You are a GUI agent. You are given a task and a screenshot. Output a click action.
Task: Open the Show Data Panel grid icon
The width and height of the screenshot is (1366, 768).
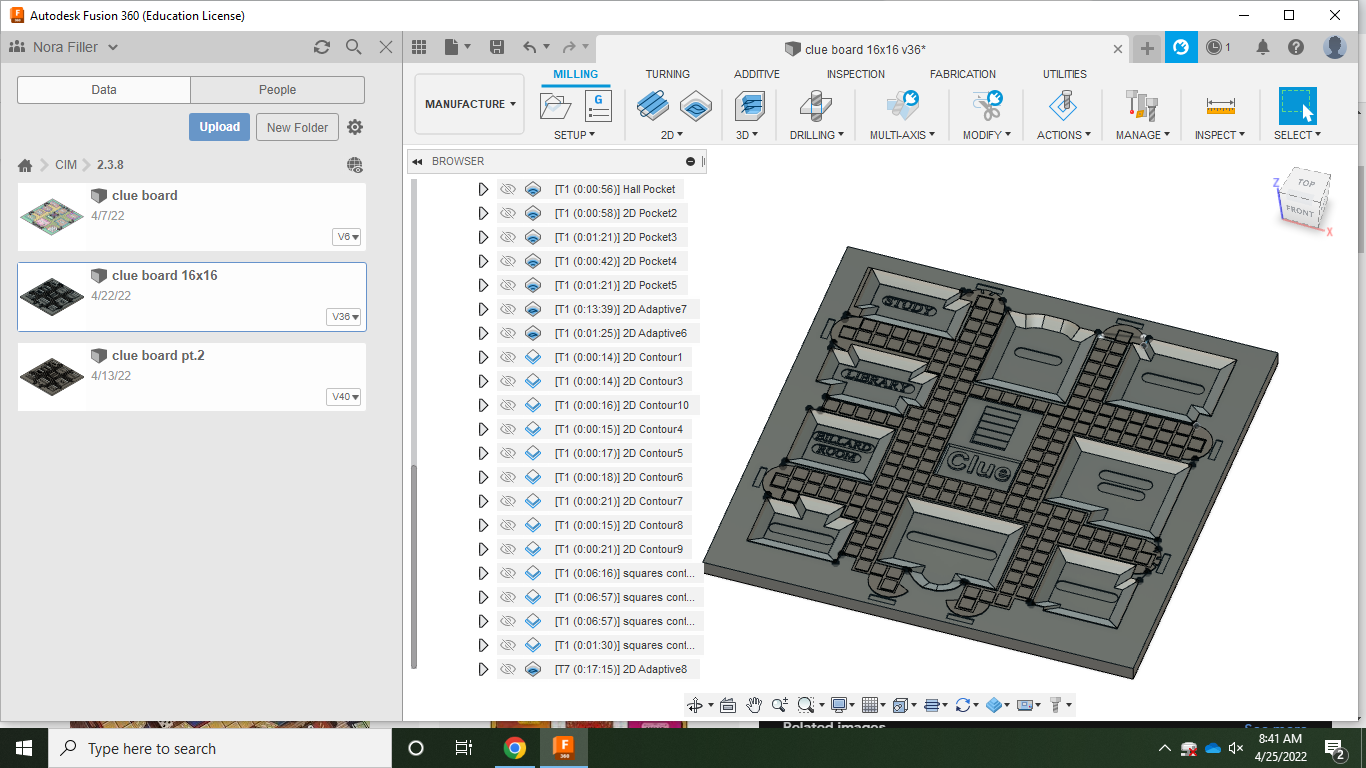(419, 47)
